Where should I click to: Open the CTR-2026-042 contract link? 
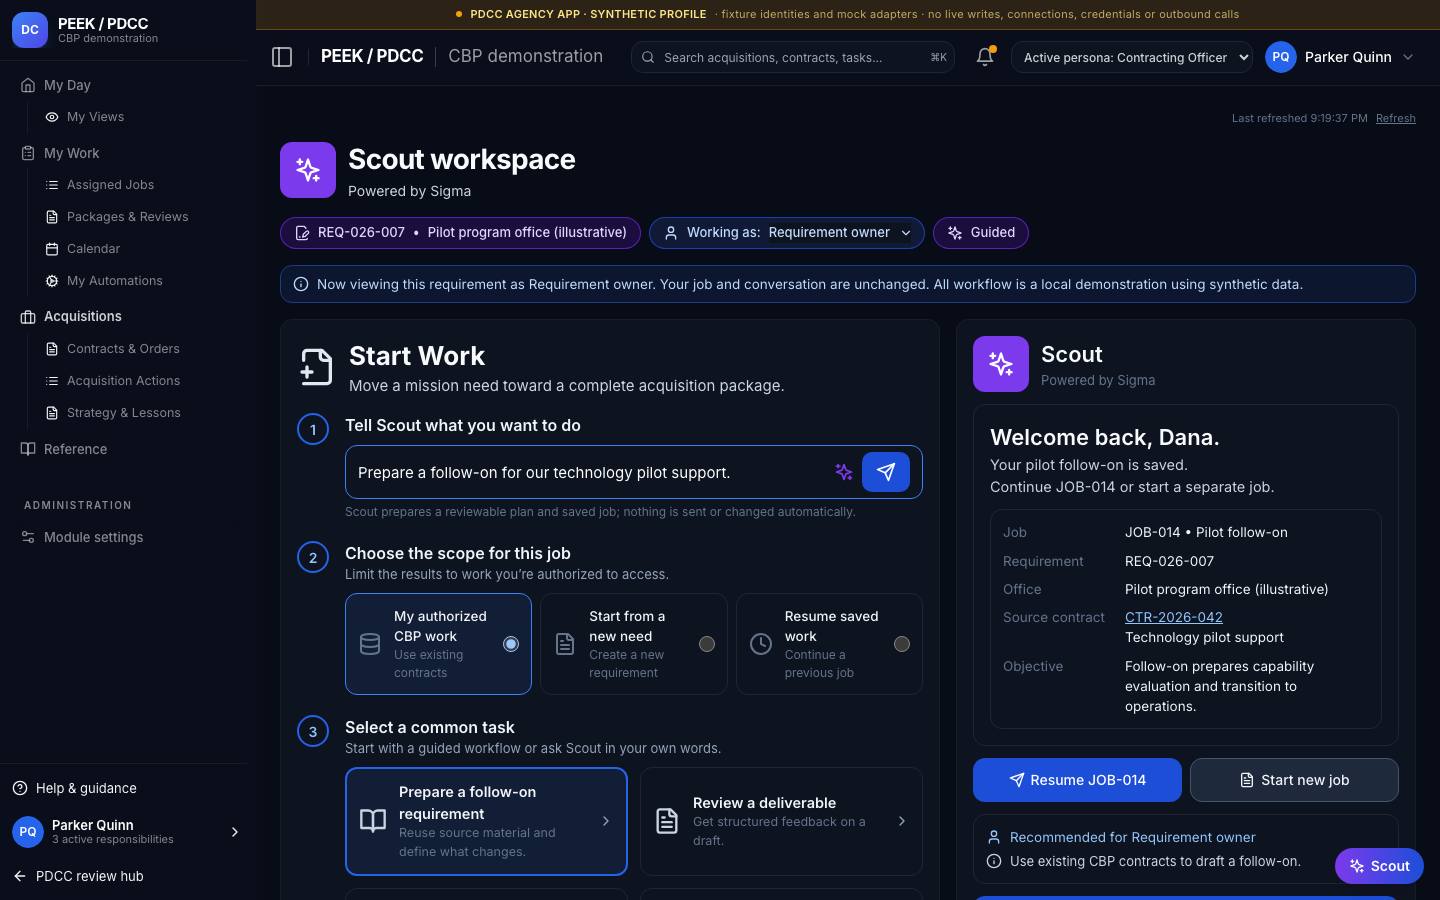1174,617
